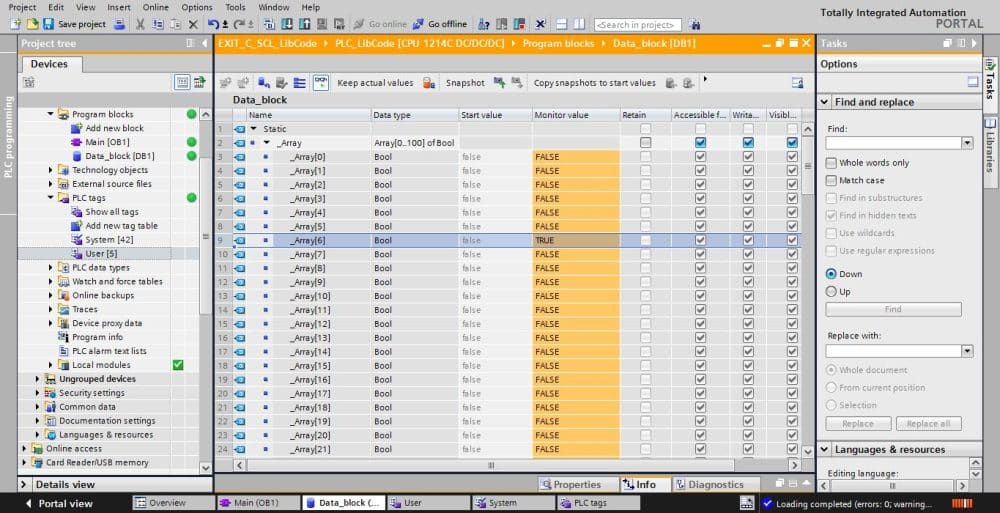The height and width of the screenshot is (513, 1000).
Task: Toggle the Retain checkbox for _Array[6]
Action: (x=645, y=241)
